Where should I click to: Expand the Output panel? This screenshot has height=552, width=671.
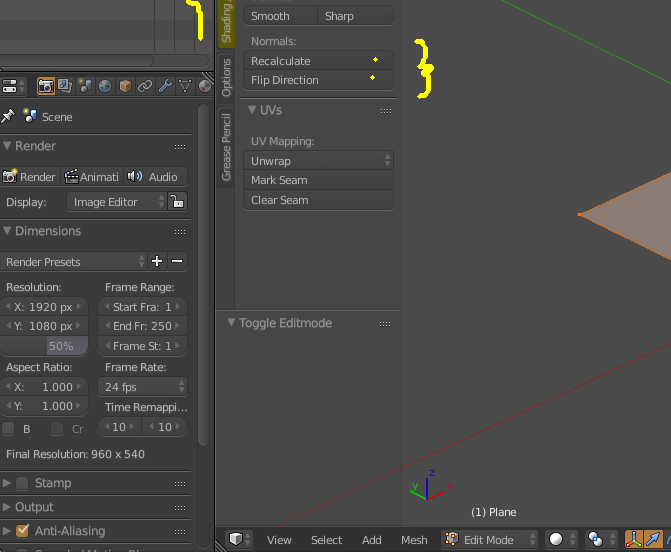7,507
